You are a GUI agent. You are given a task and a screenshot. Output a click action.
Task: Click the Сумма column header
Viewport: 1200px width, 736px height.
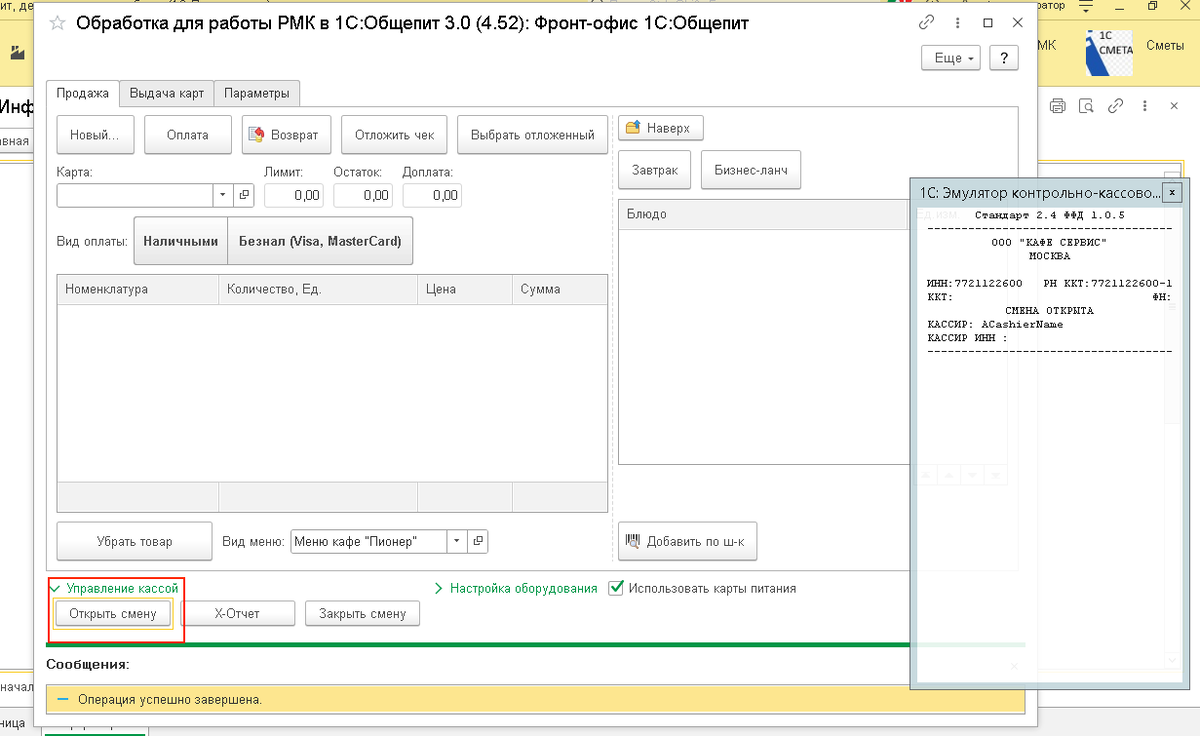coord(560,289)
